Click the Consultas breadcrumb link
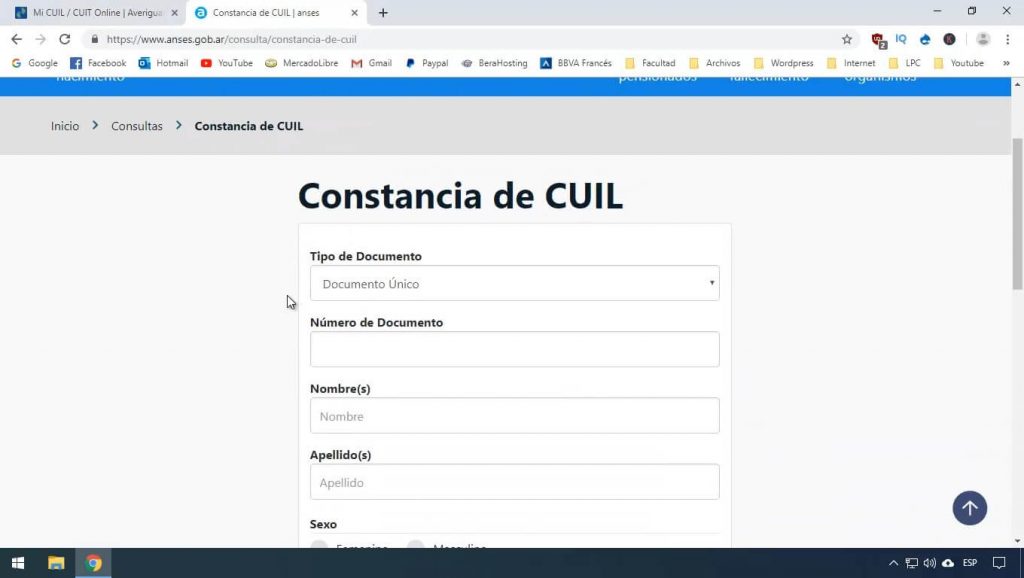The width and height of the screenshot is (1024, 578). [136, 126]
